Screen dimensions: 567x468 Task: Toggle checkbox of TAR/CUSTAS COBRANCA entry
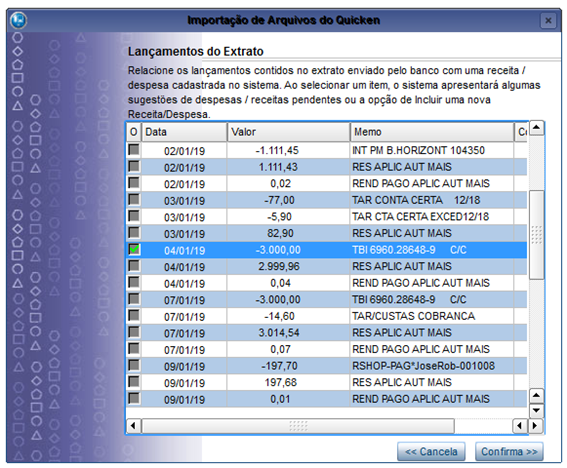(x=134, y=315)
